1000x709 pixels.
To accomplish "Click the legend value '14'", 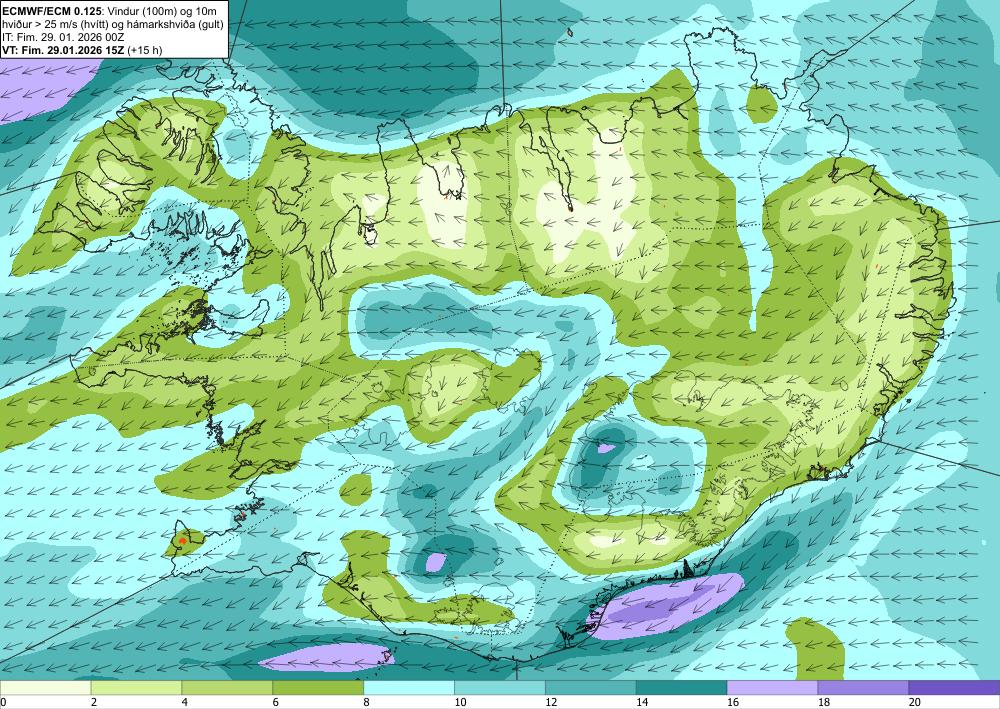I will coord(642,702).
